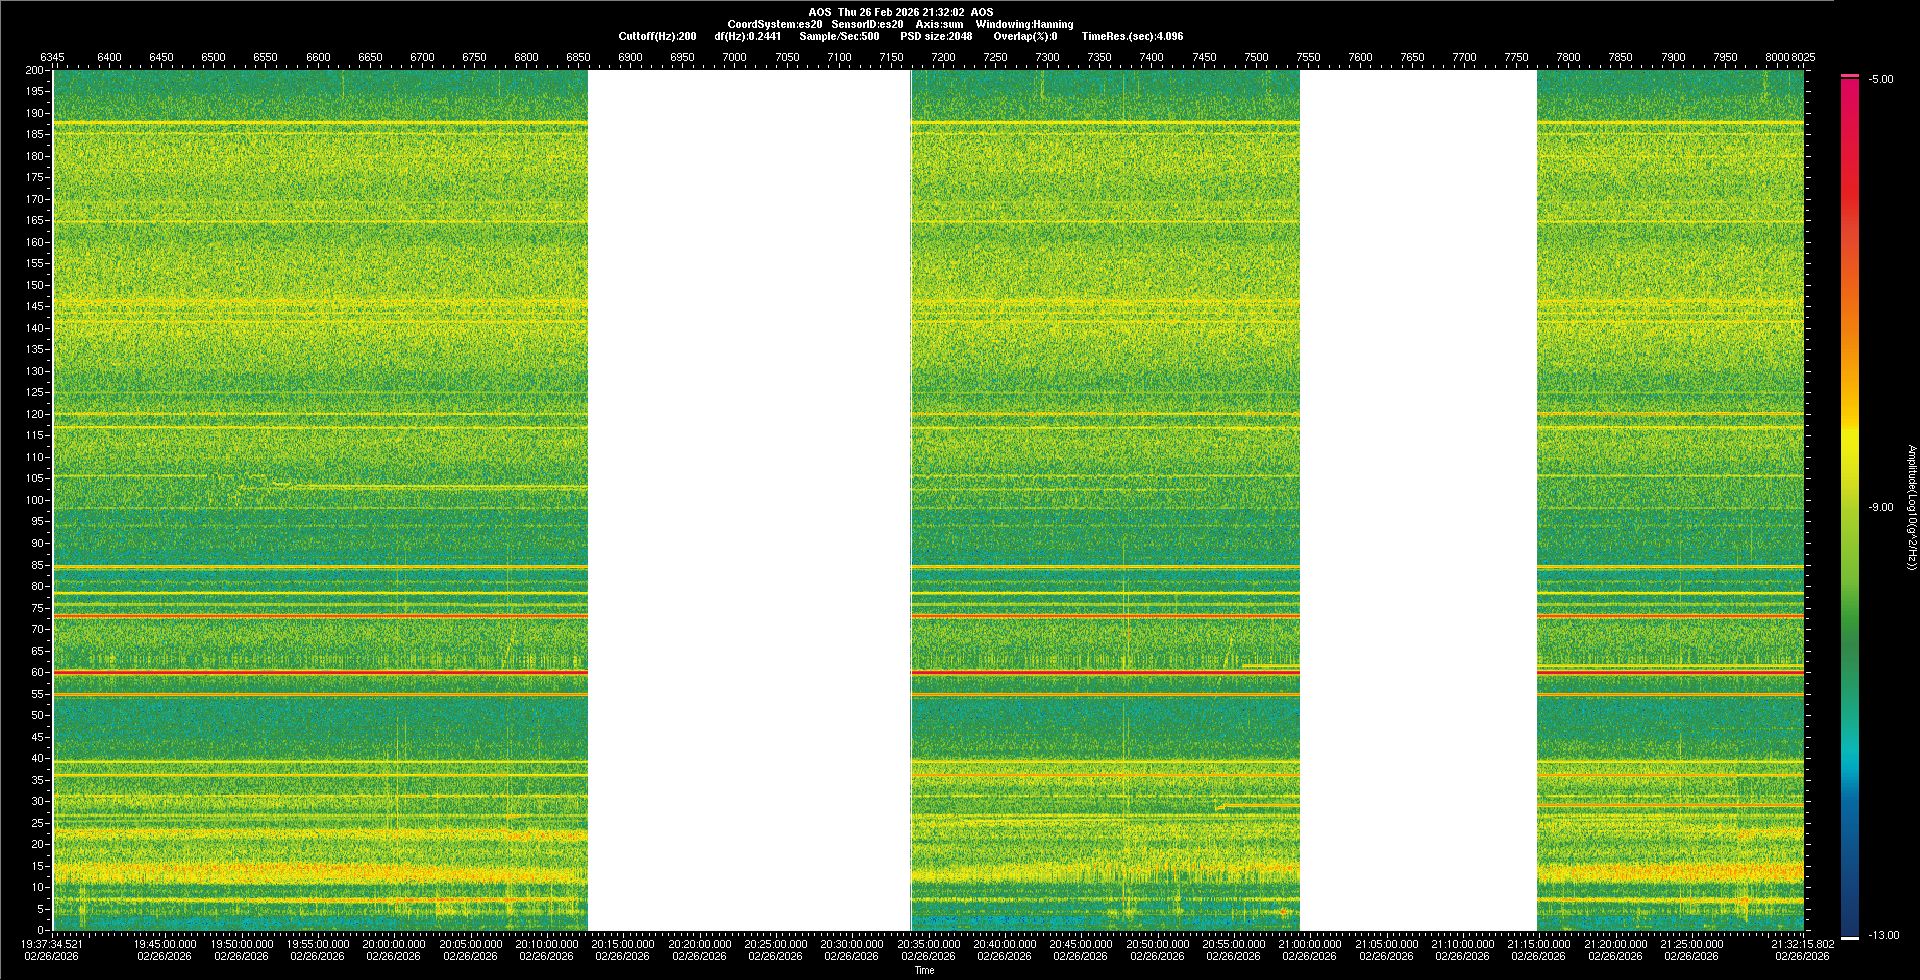1920x980 pixels.
Task: Click the PSD size:2048 parameter text
Action: click(935, 36)
